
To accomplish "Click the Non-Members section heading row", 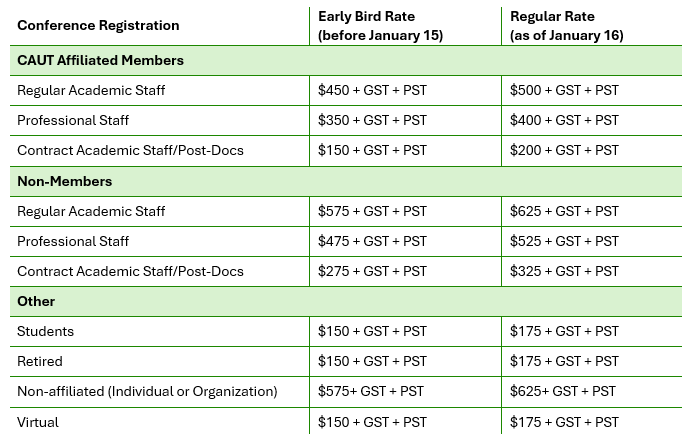I will pyautogui.click(x=346, y=181).
